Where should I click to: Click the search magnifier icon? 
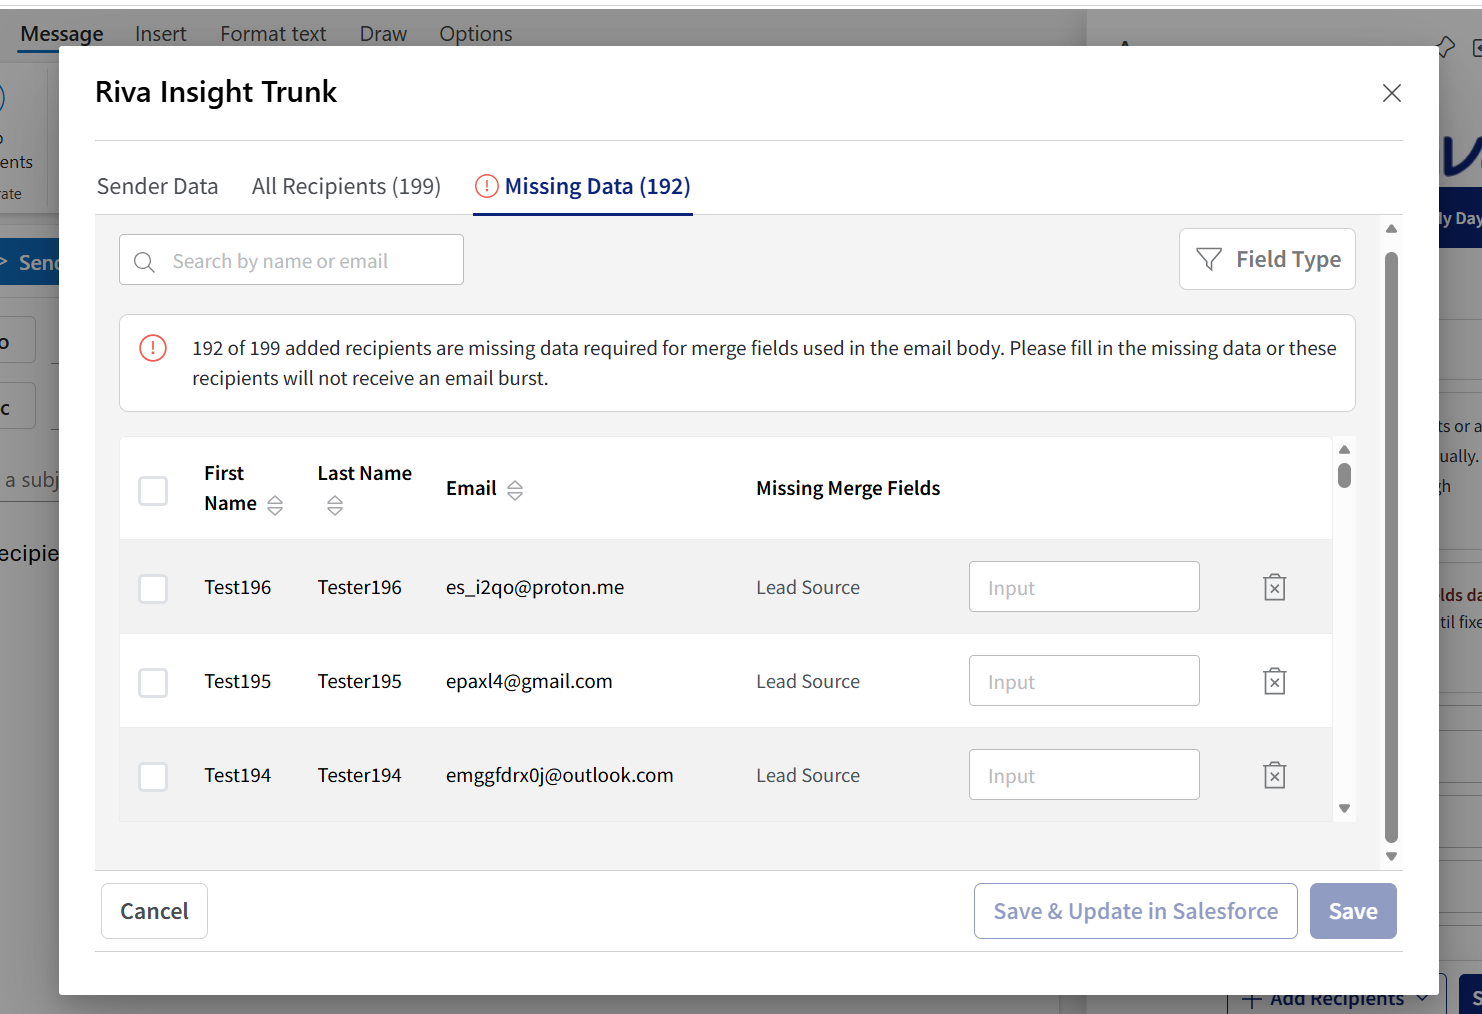click(145, 262)
